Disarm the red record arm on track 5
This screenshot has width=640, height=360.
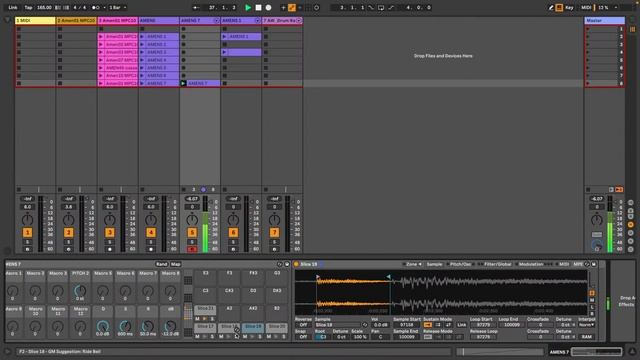[192, 249]
